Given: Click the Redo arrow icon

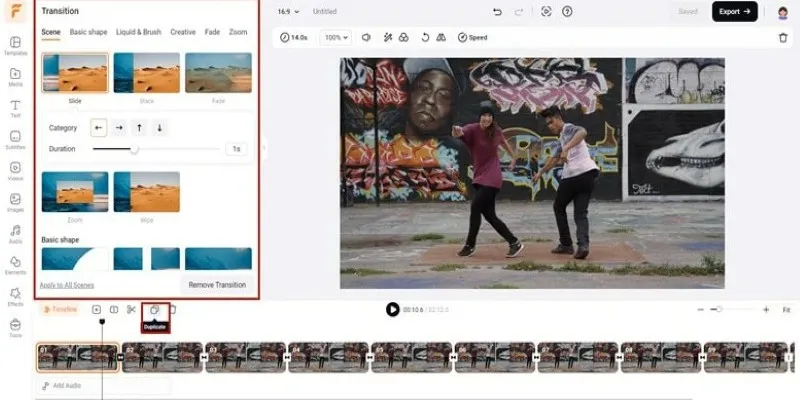Looking at the screenshot, I should tap(519, 12).
